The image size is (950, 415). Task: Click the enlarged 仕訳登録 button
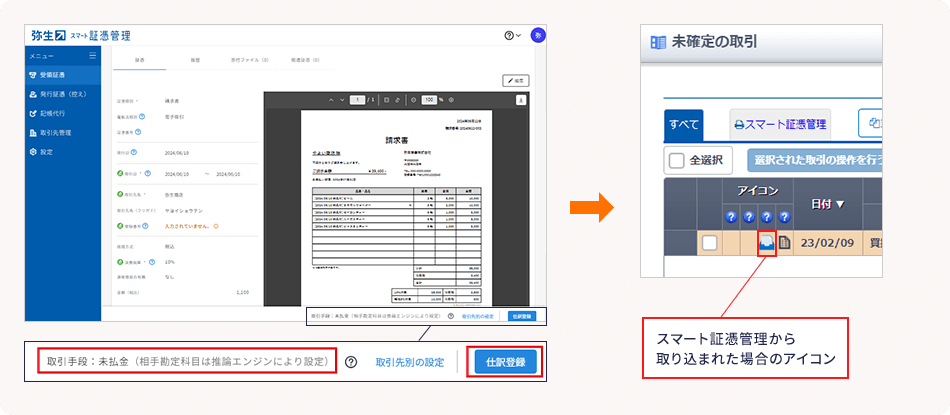[x=505, y=362]
